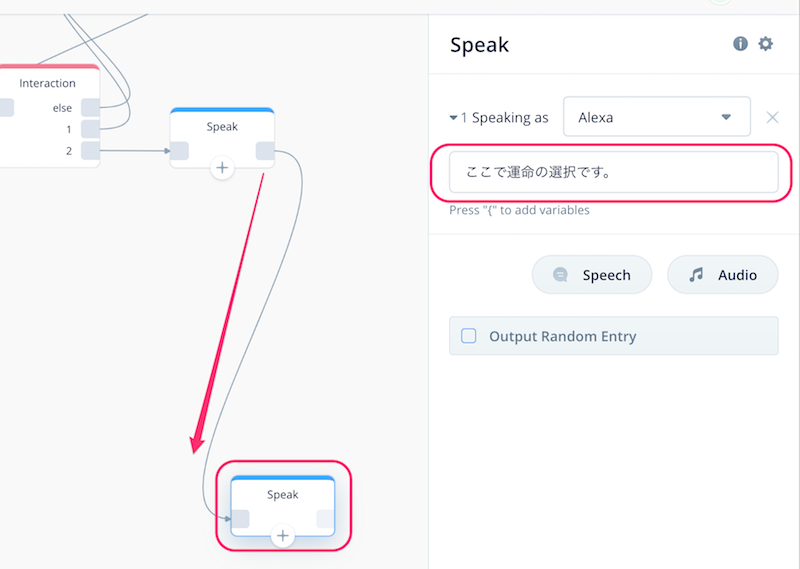The width and height of the screenshot is (800, 569).
Task: Remove the Alexa speech entry with X
Action: pyautogui.click(x=772, y=117)
